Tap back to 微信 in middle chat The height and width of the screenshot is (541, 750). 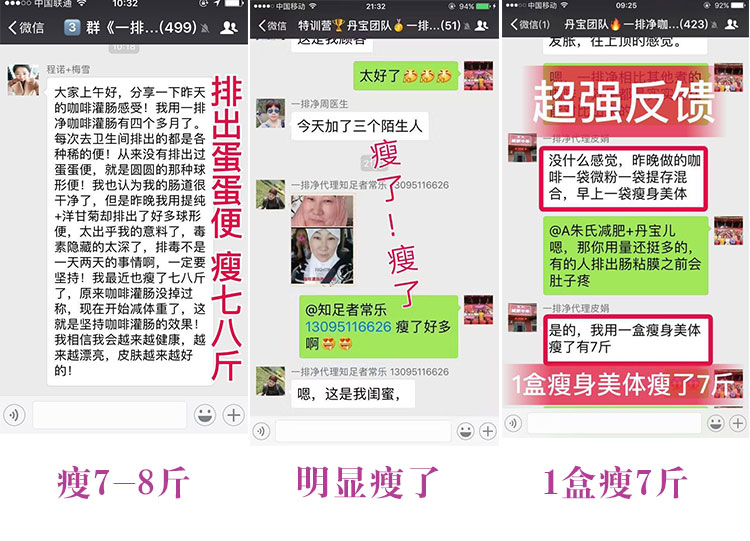tap(273, 26)
